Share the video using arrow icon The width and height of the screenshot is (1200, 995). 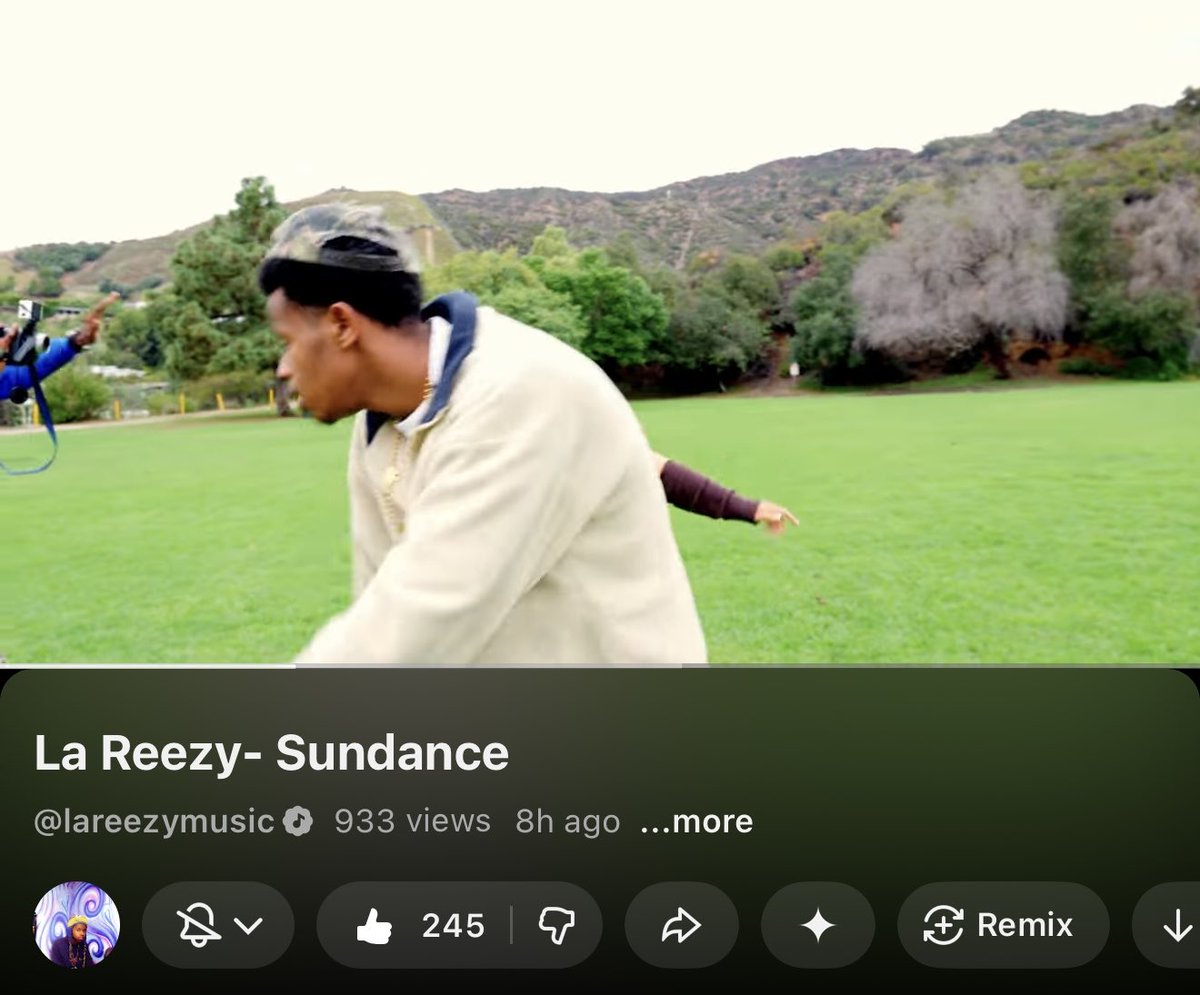point(681,926)
